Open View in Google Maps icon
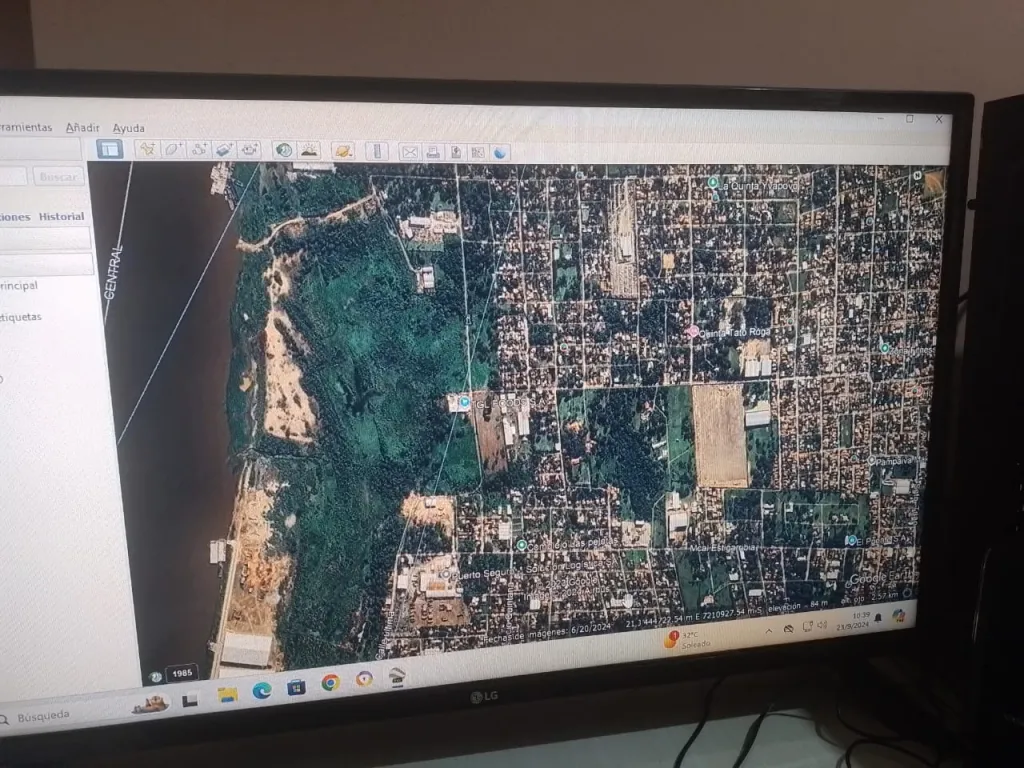This screenshot has height=768, width=1024. coord(477,152)
